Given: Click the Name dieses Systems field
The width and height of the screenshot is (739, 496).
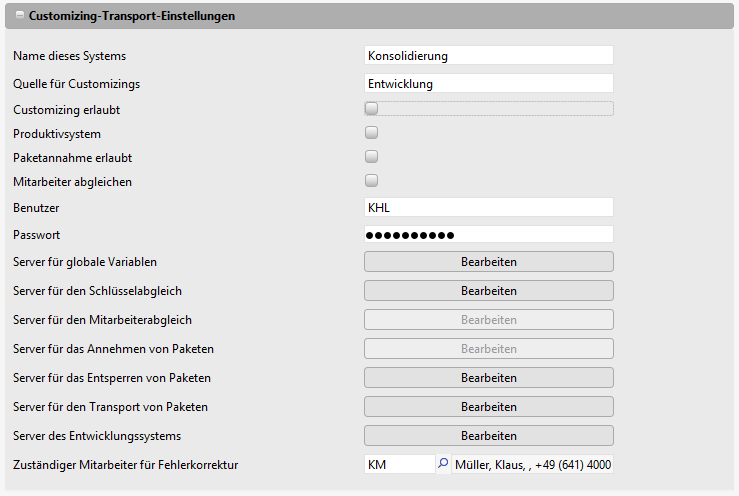Looking at the screenshot, I should click(488, 56).
